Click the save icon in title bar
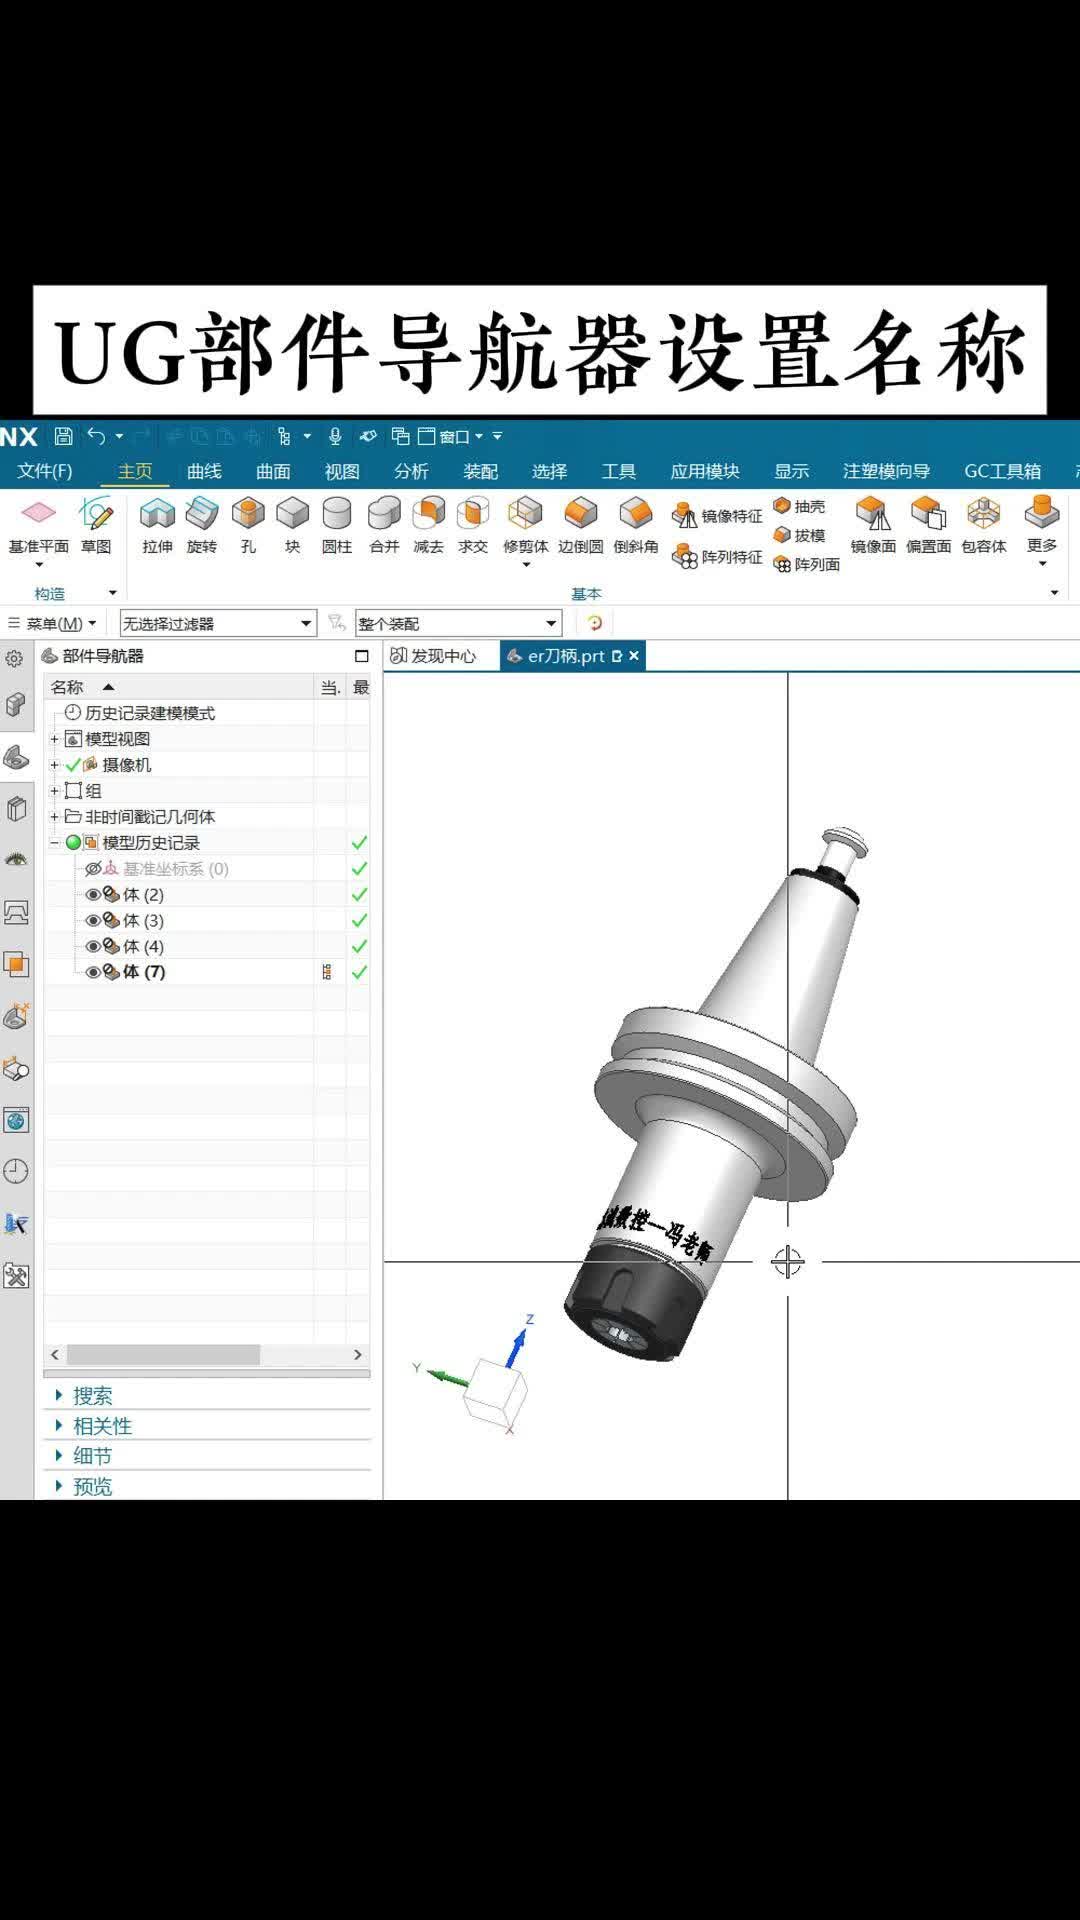The image size is (1080, 1920). coord(63,436)
